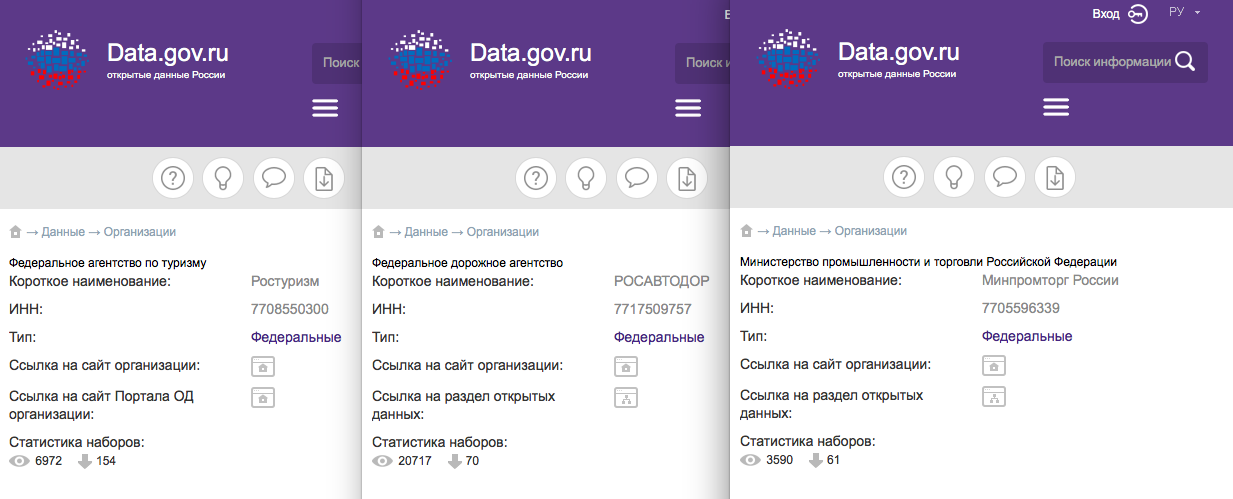Click INN value 7708550300

pos(290,309)
